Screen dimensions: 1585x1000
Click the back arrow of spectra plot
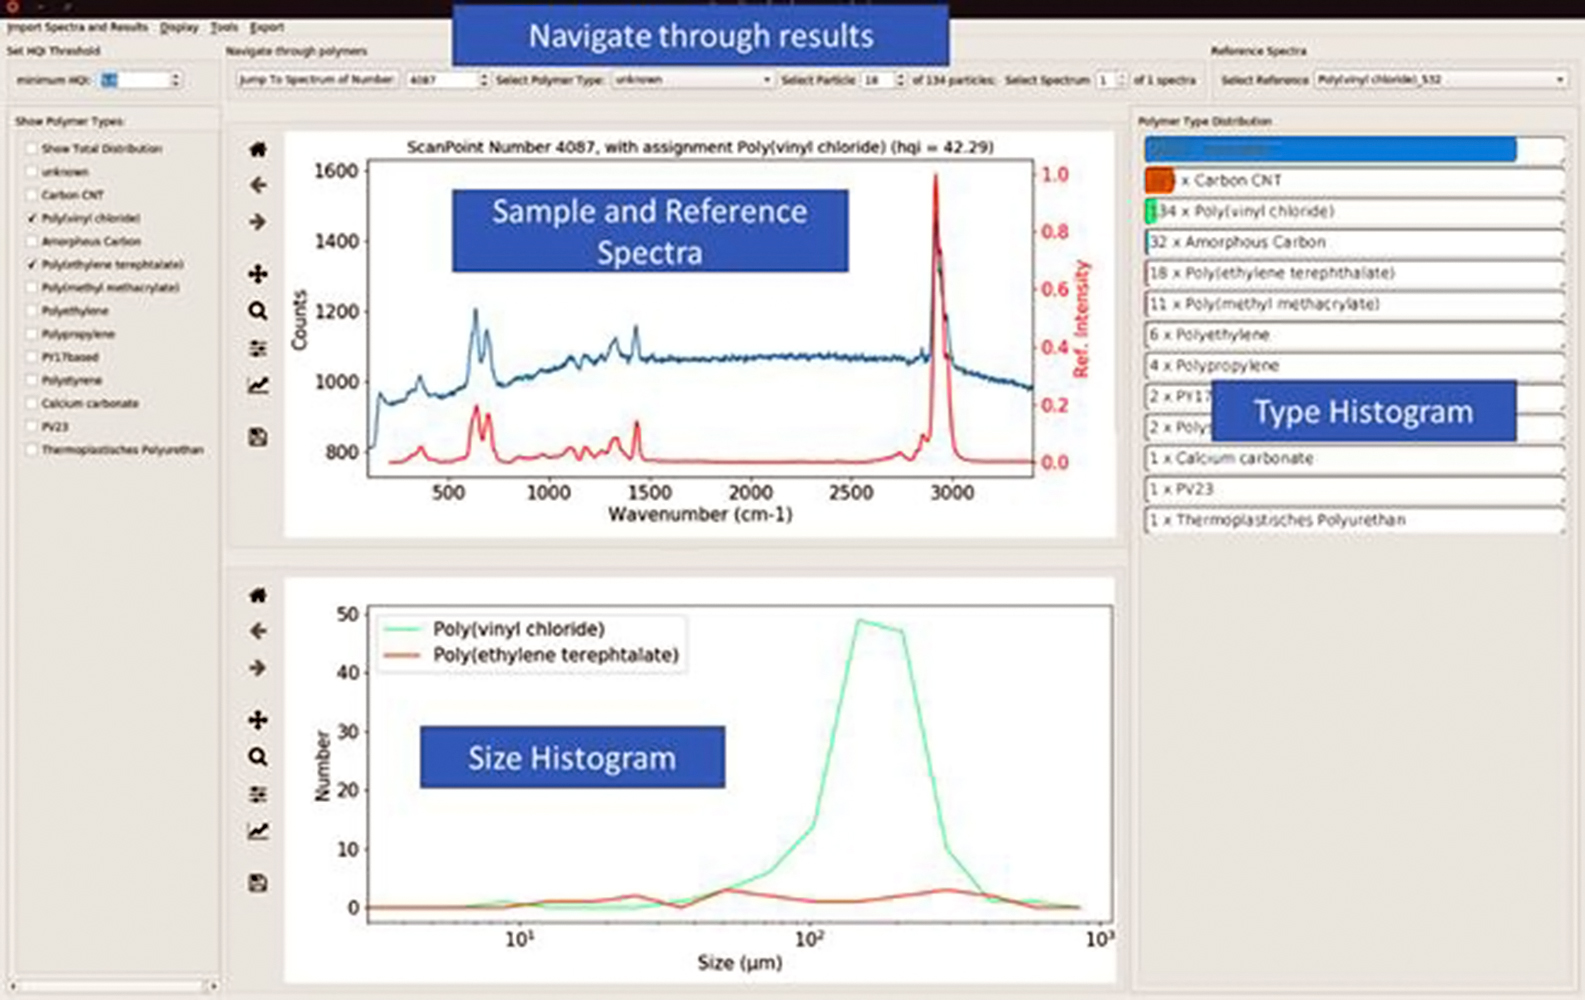pos(258,185)
